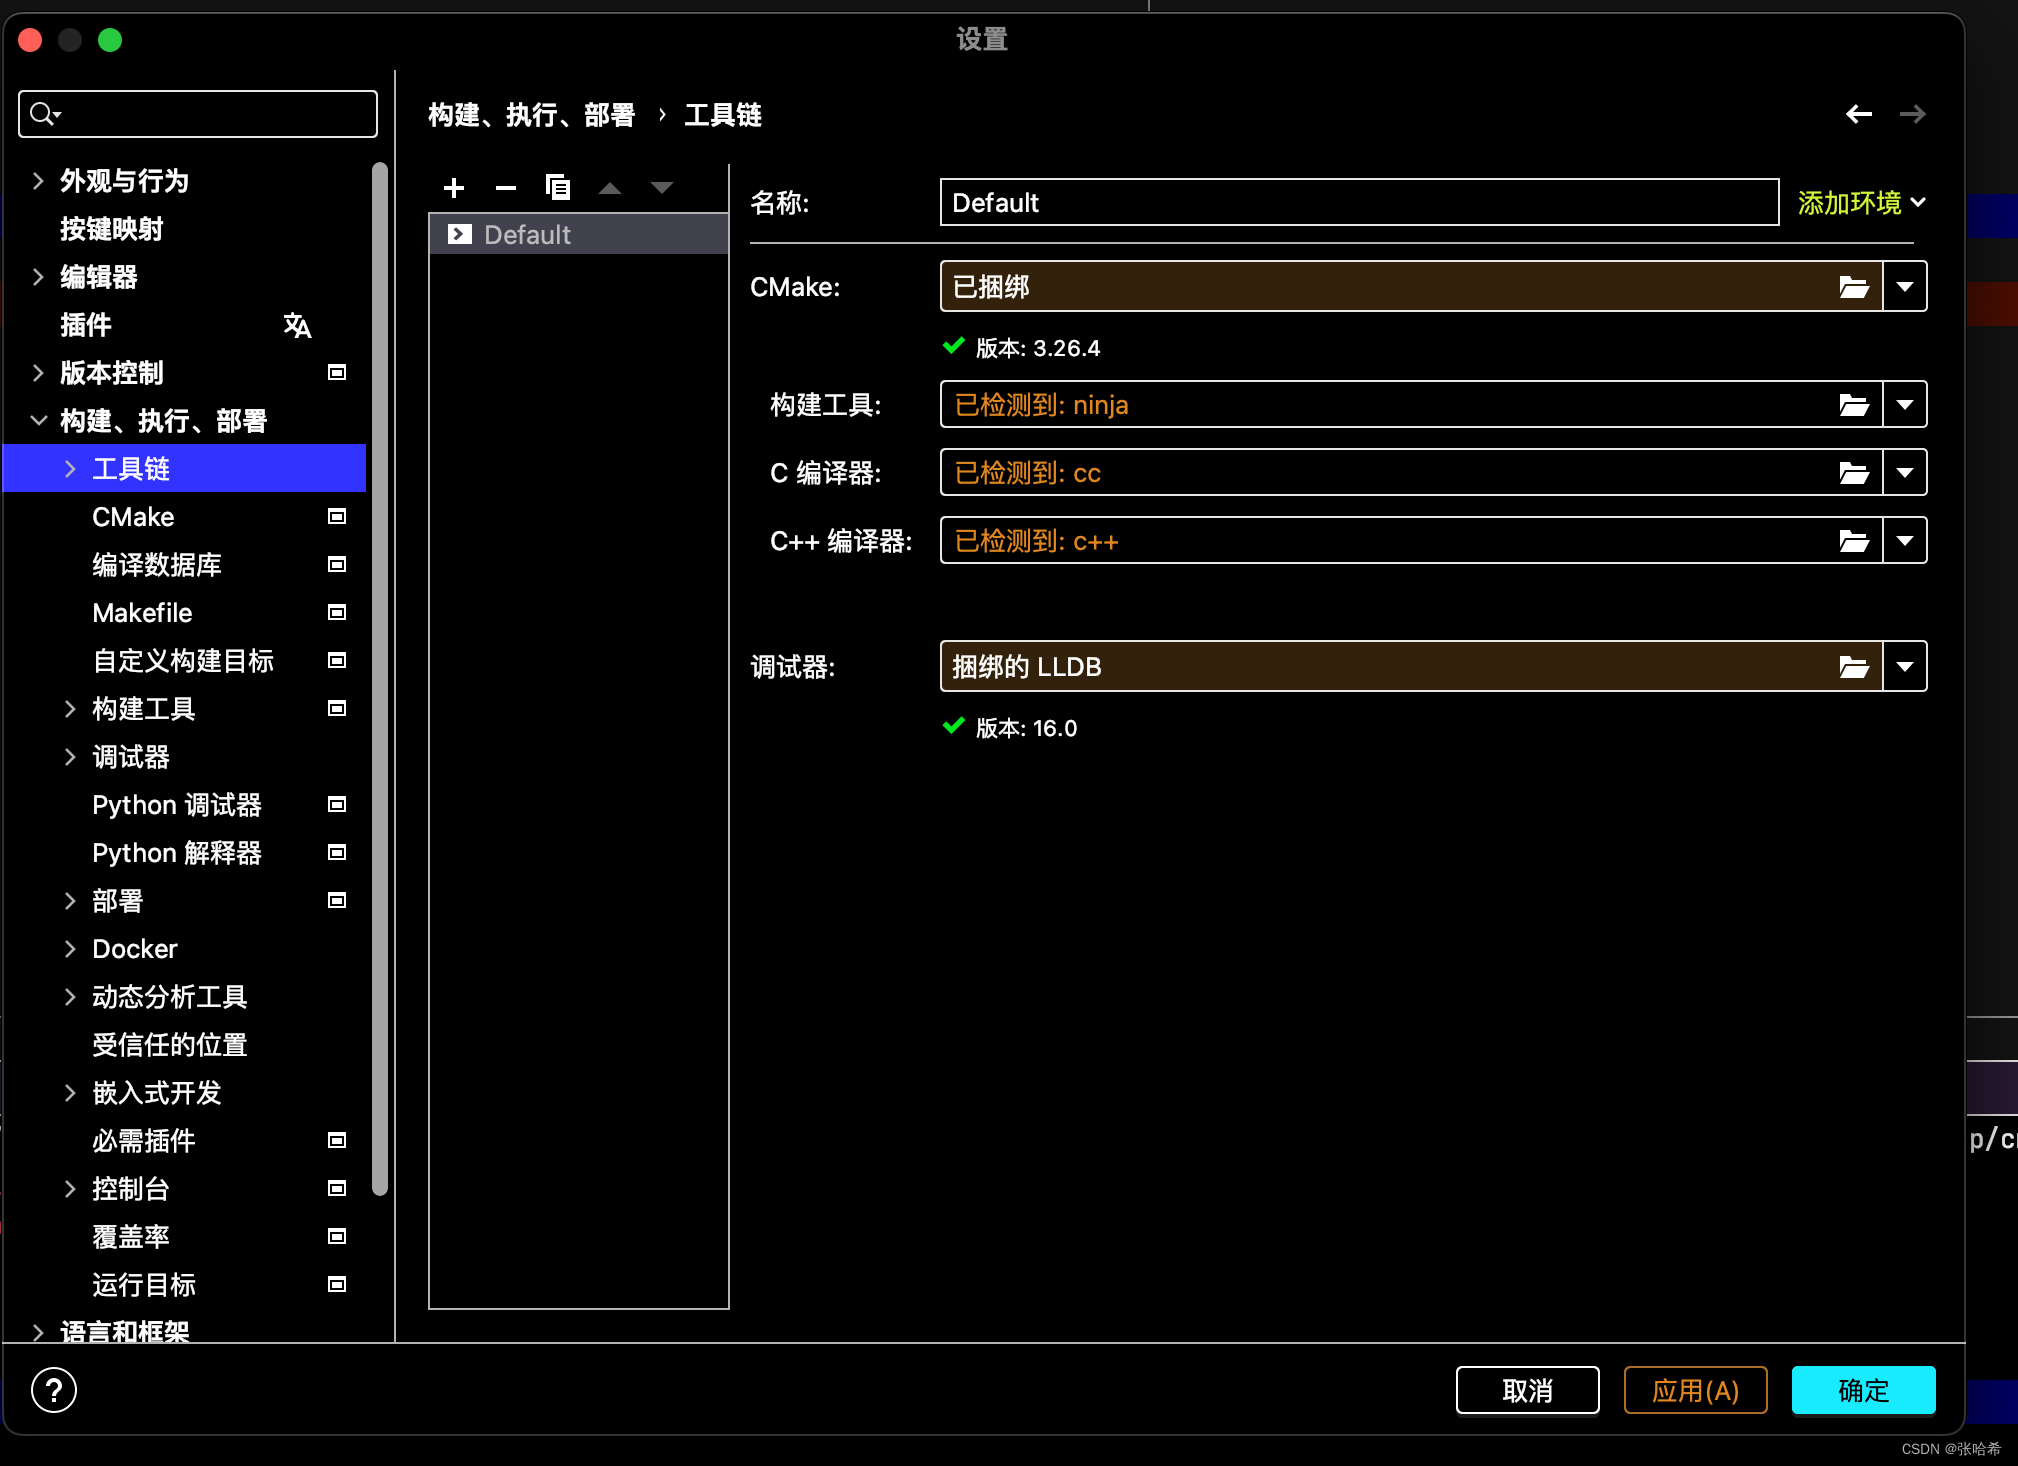Browse for a C++ compiler via folder icon
This screenshot has height=1466, width=2018.
[x=1854, y=540]
